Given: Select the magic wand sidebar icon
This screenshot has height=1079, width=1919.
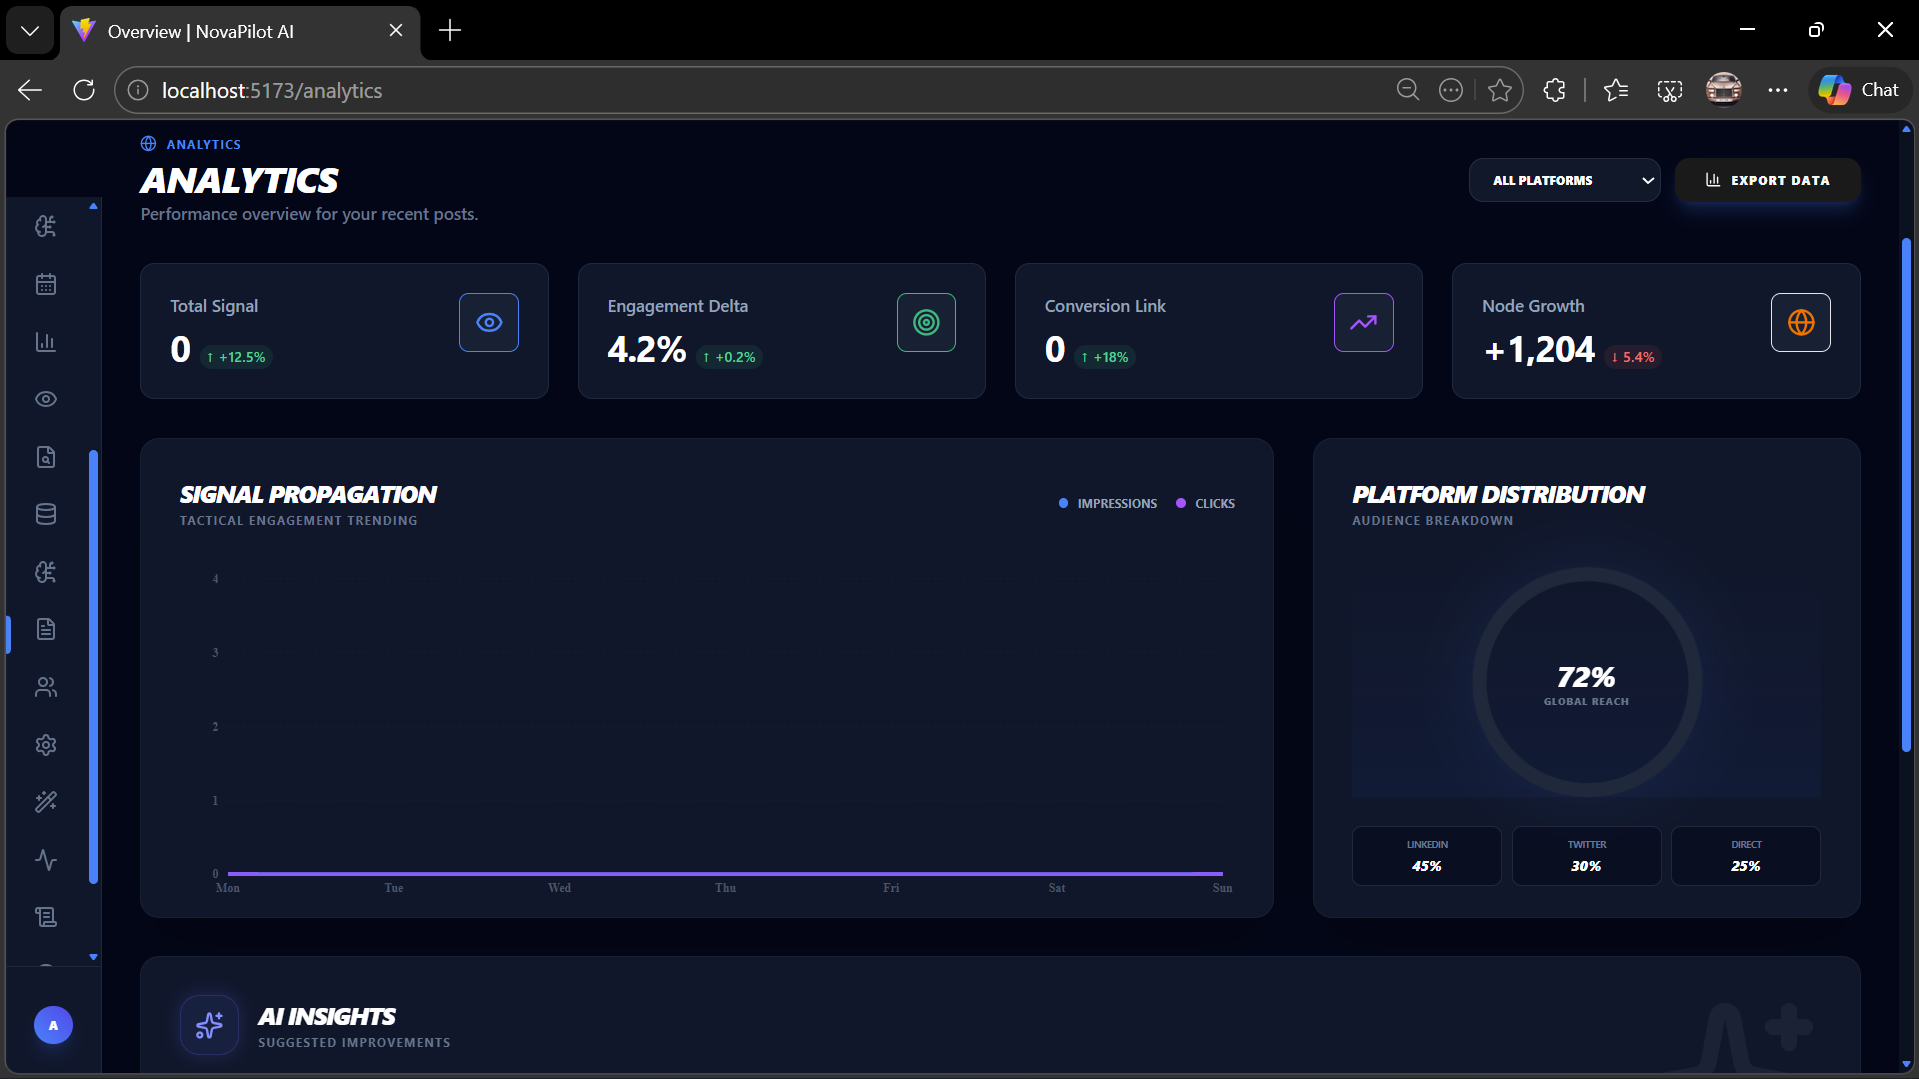Looking at the screenshot, I should tap(46, 802).
